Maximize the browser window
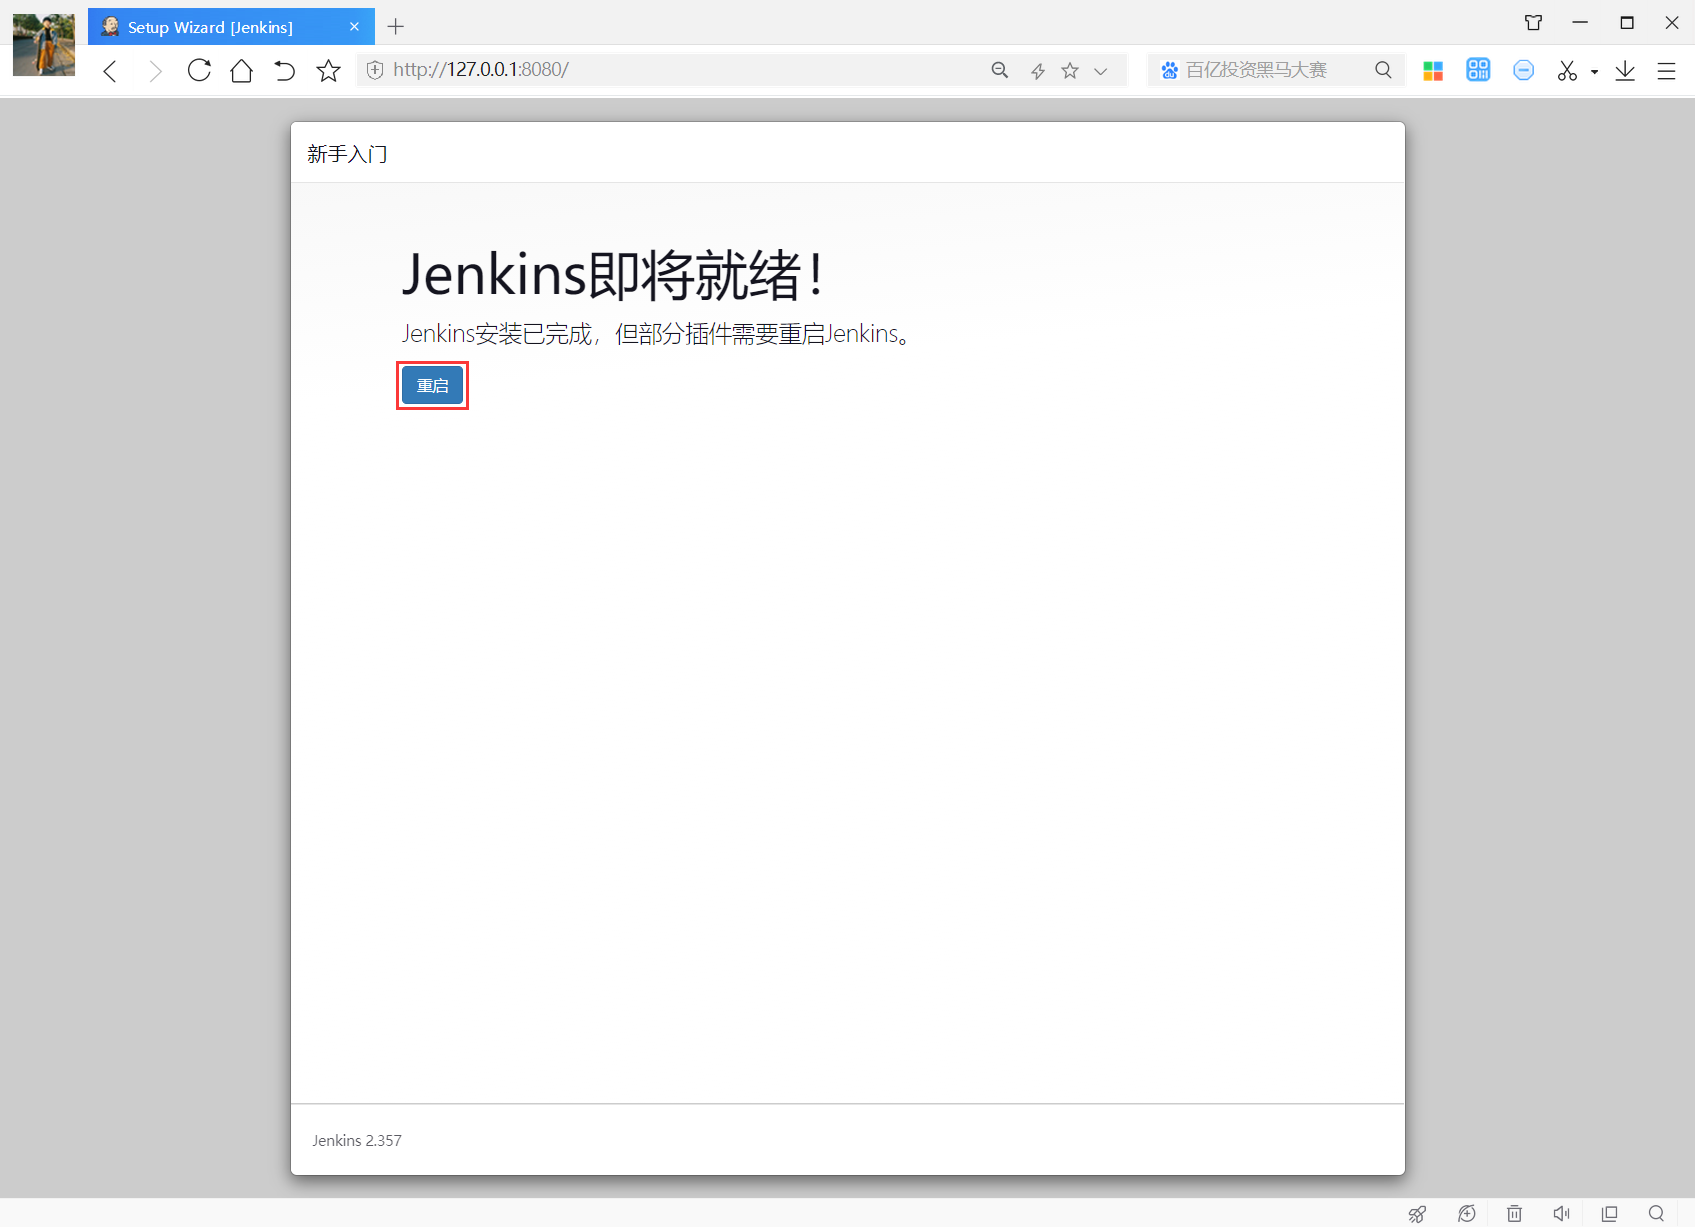This screenshot has height=1227, width=1695. pos(1627,22)
